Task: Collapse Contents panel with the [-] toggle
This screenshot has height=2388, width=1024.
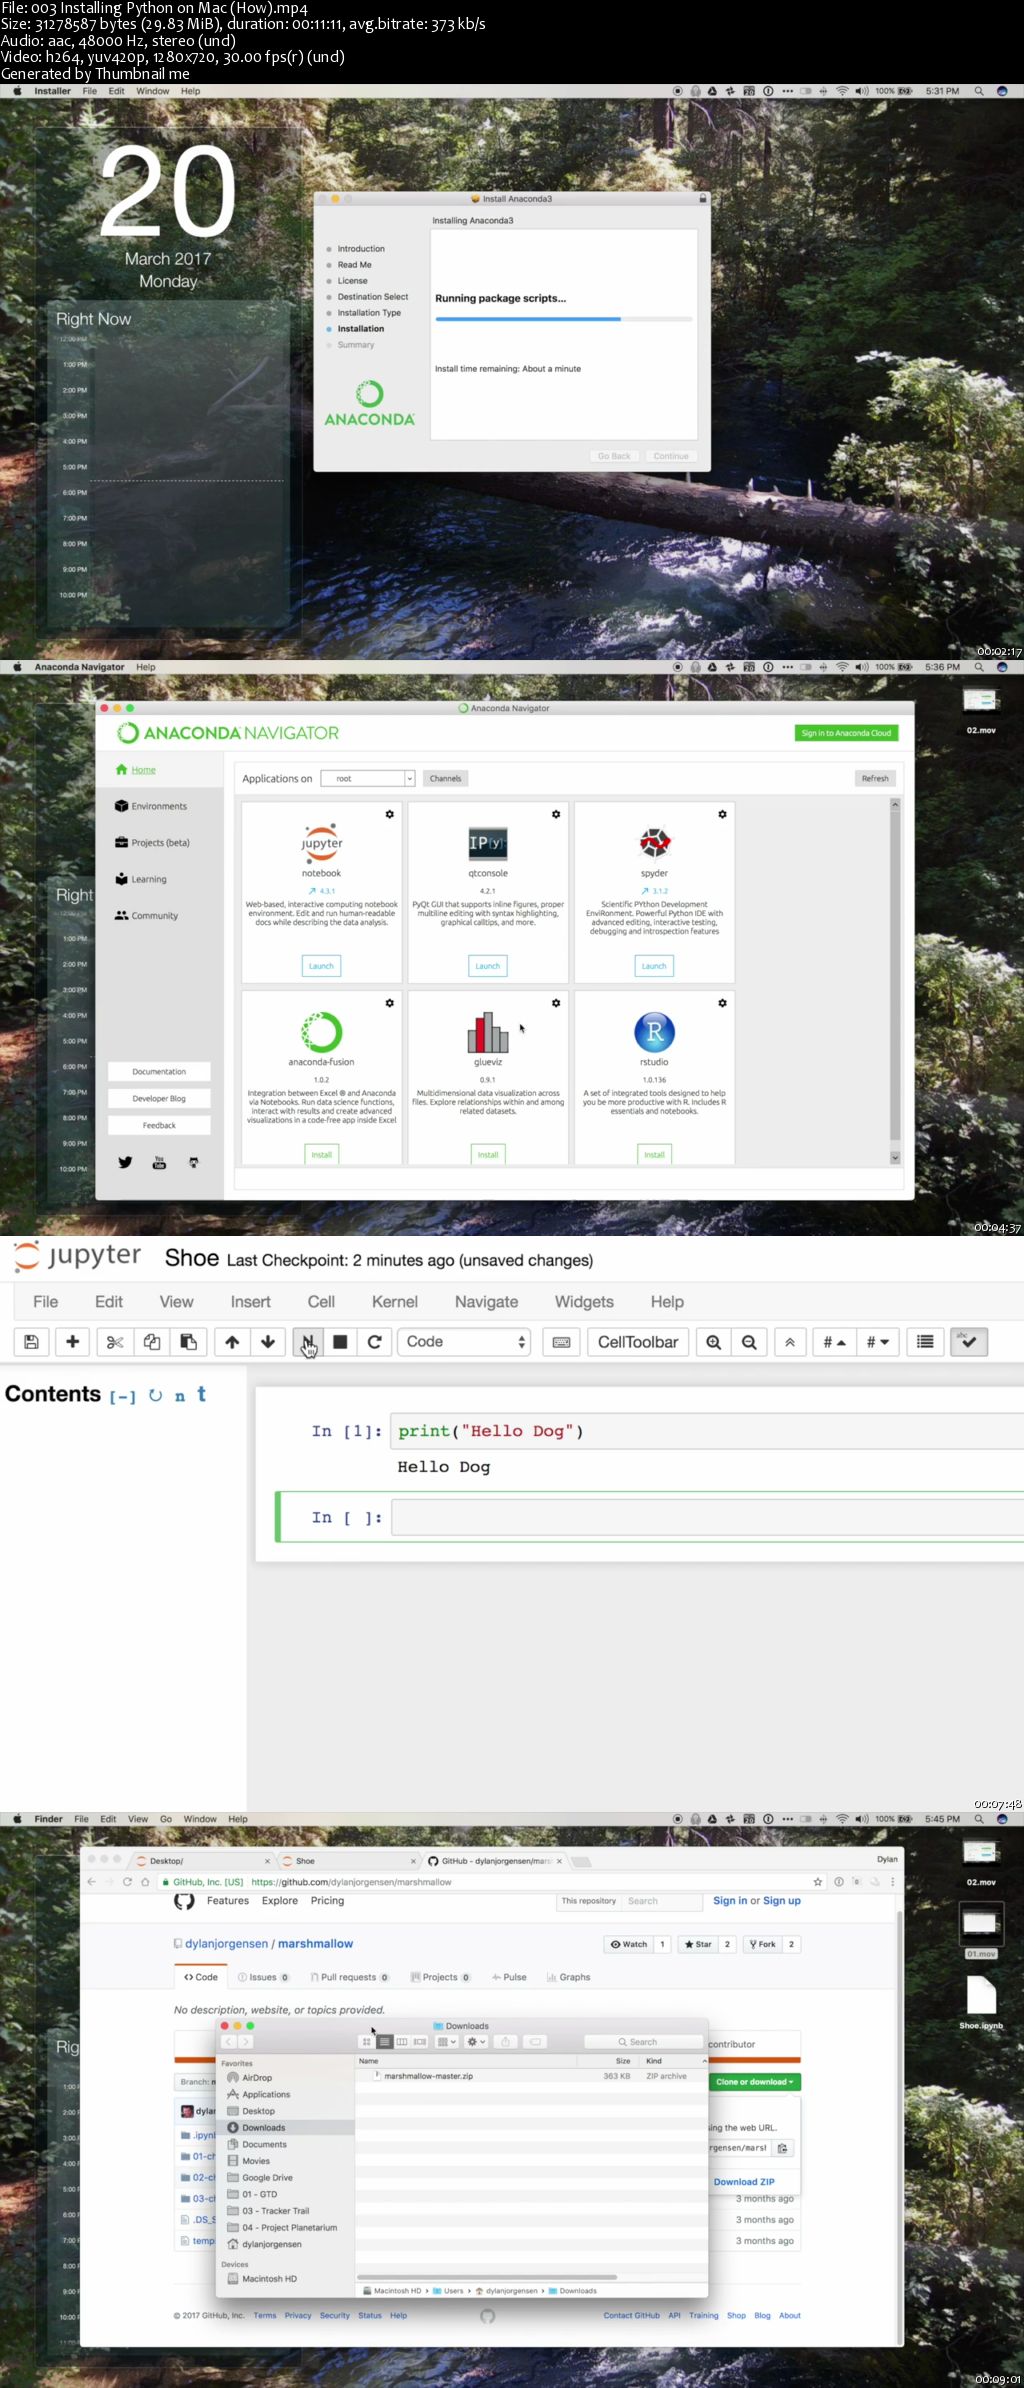Action: click(122, 1396)
